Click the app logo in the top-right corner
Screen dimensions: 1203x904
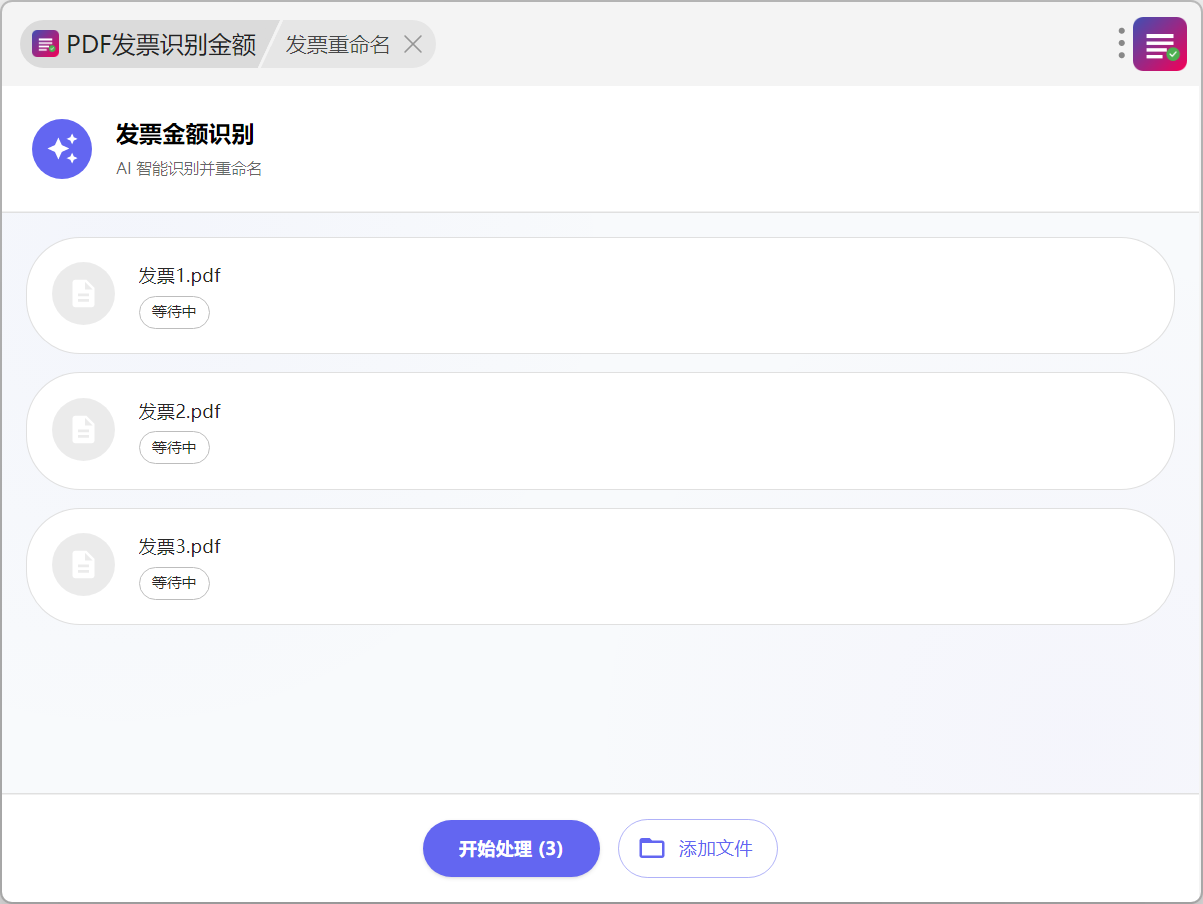(x=1159, y=44)
